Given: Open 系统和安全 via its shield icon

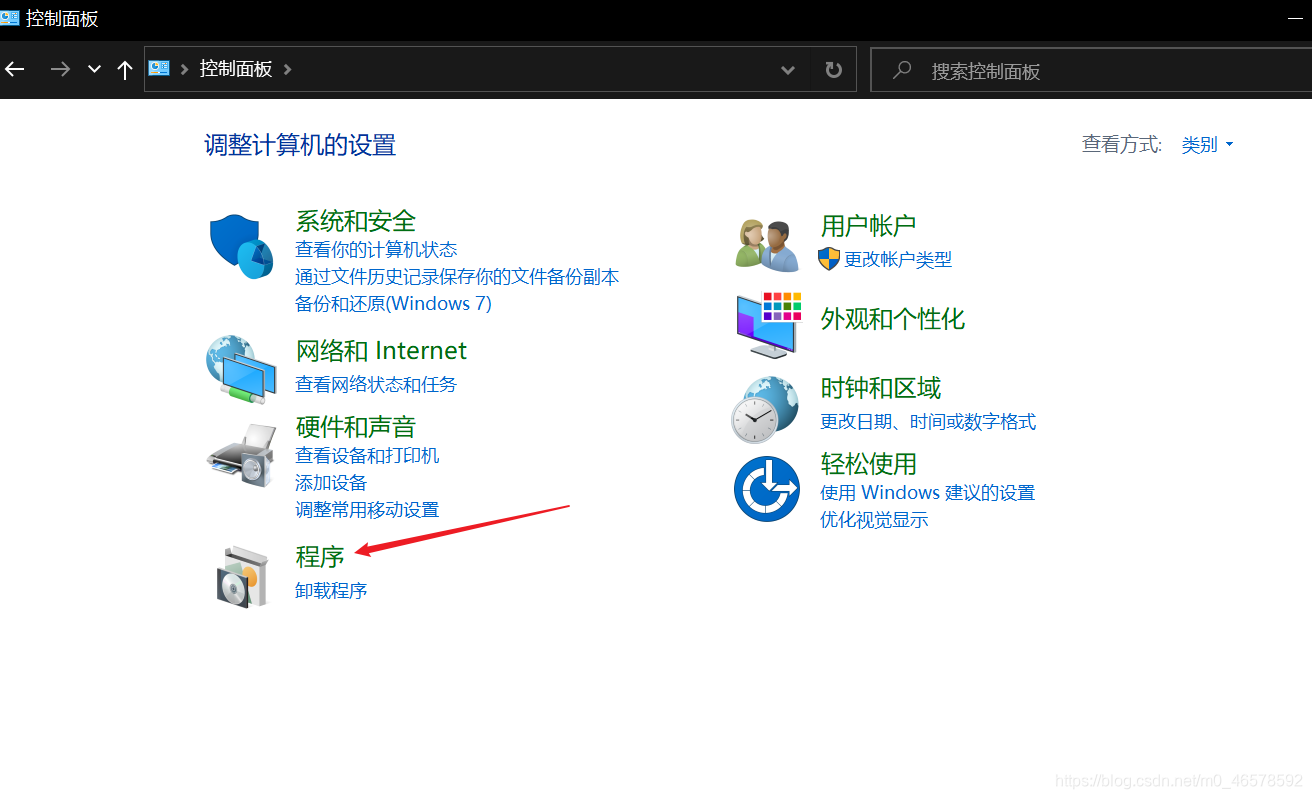Looking at the screenshot, I should pos(241,244).
